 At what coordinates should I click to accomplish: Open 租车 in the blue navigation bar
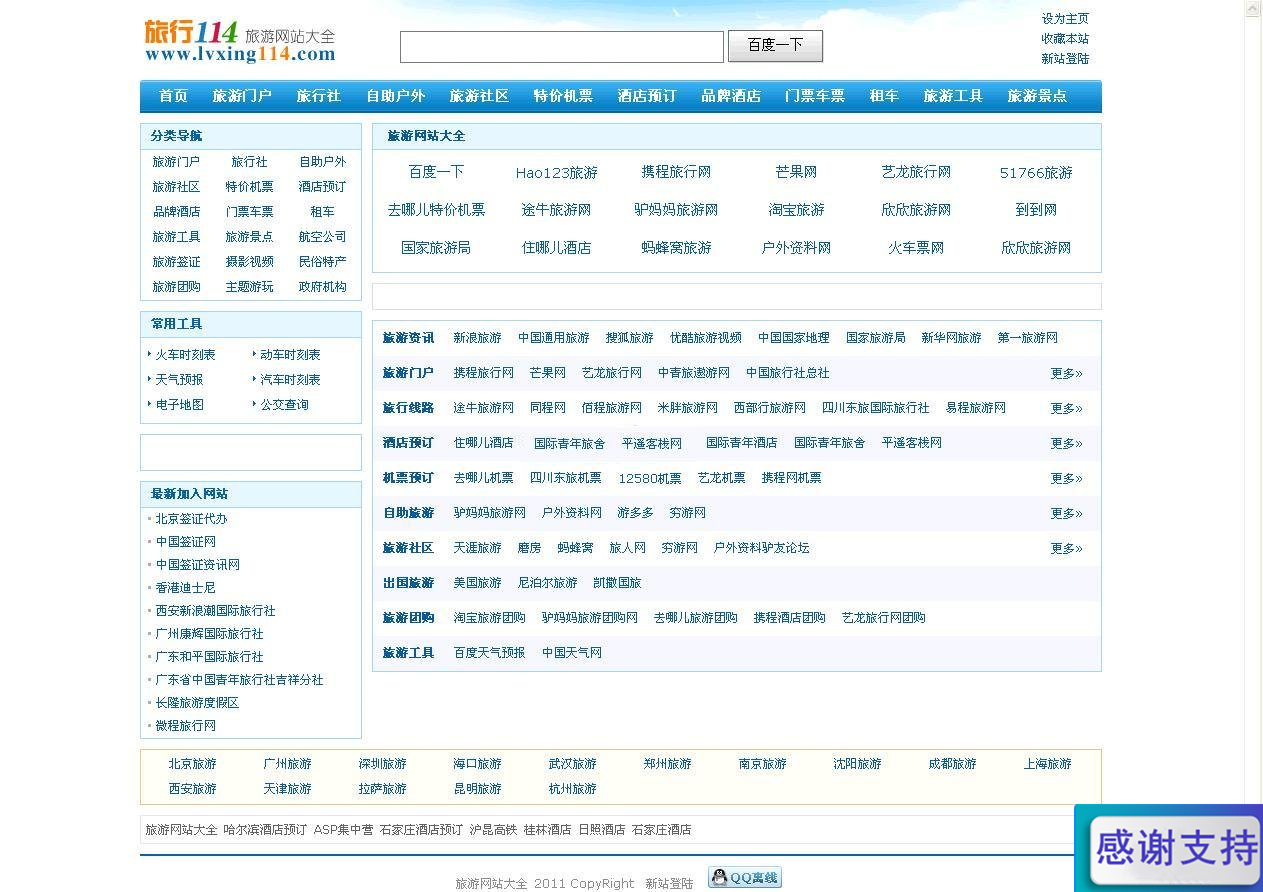coord(884,96)
